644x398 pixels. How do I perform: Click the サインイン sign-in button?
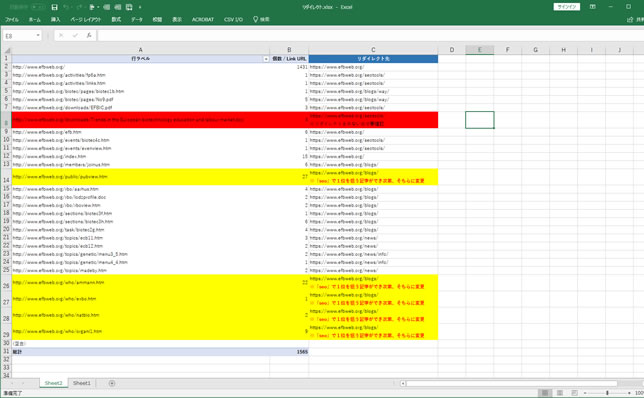click(x=567, y=7)
